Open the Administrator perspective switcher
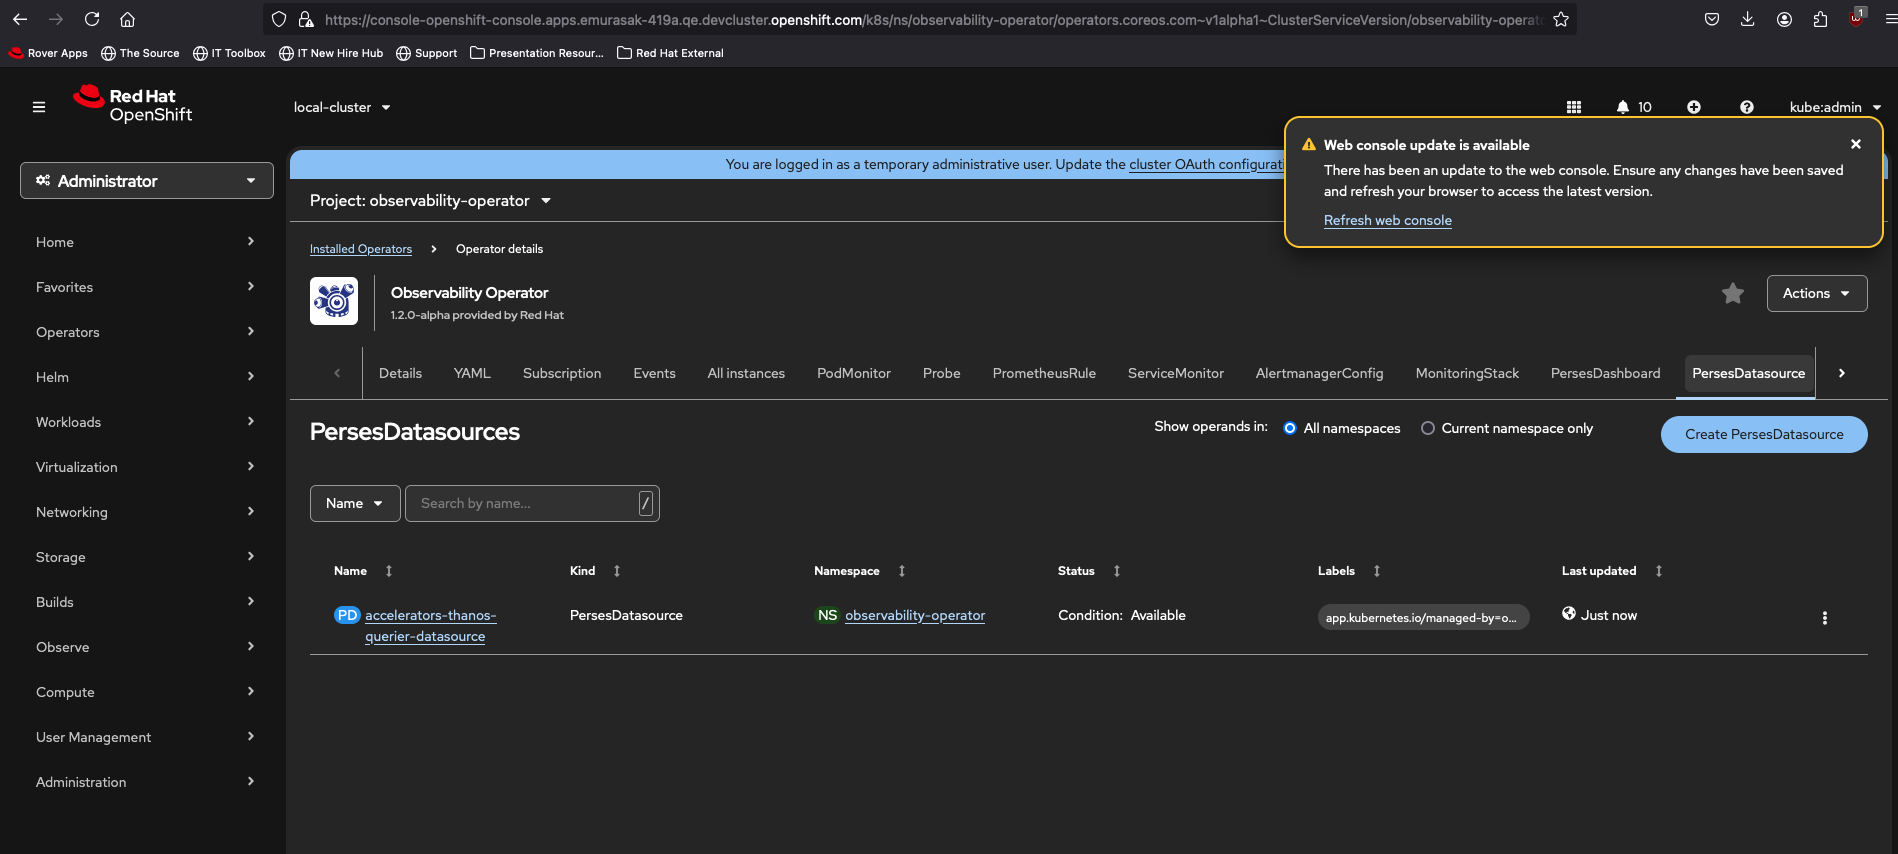 (x=147, y=181)
